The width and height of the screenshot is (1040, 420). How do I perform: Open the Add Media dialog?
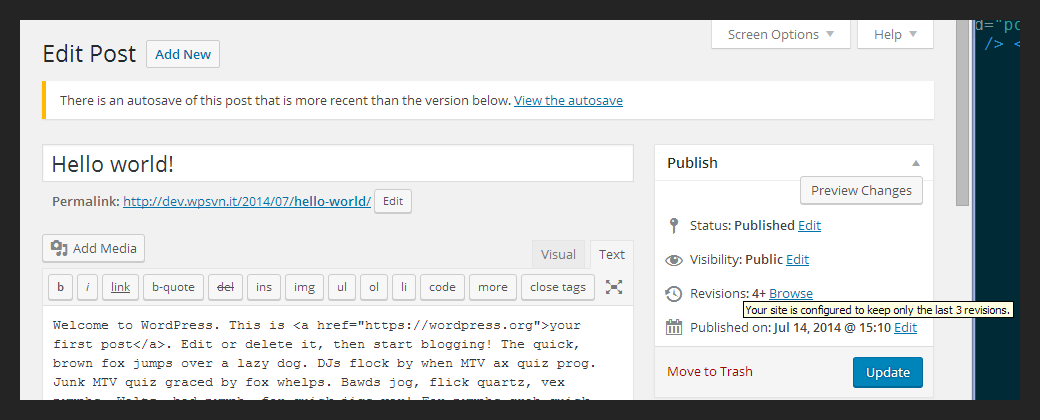(x=94, y=248)
